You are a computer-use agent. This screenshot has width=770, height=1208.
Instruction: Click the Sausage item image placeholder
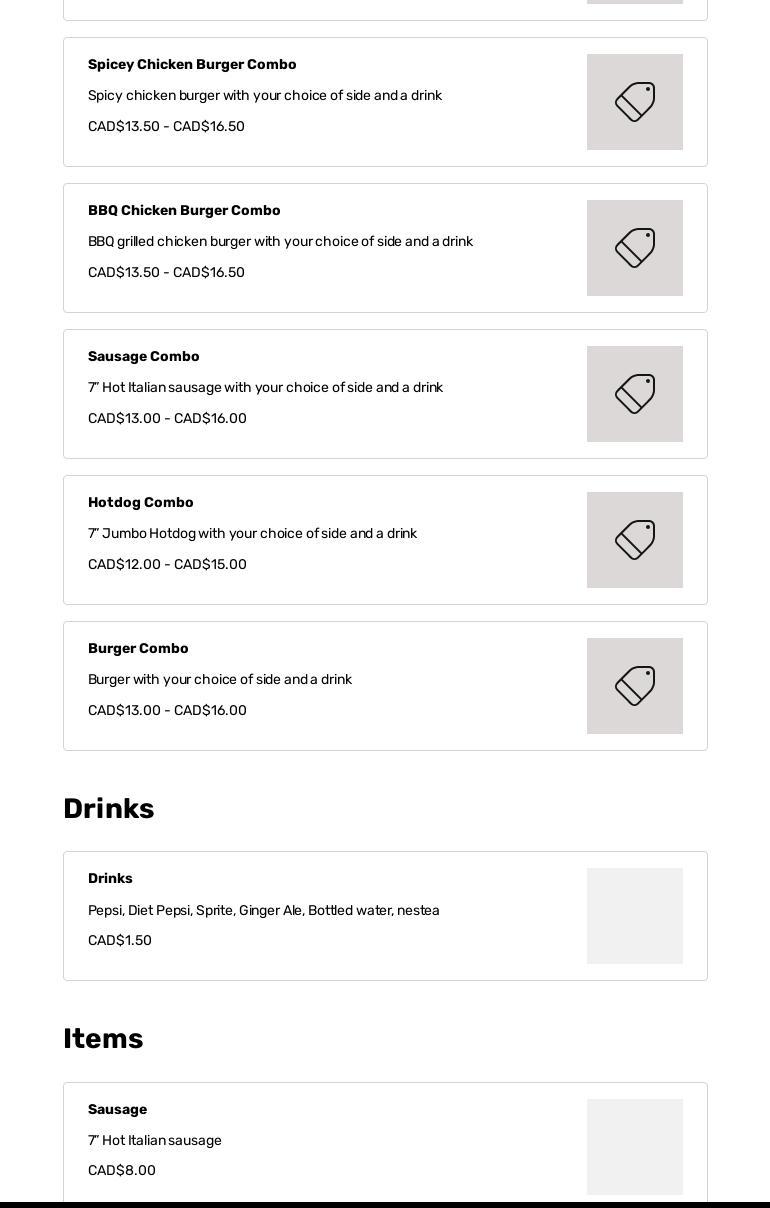coord(634,1146)
